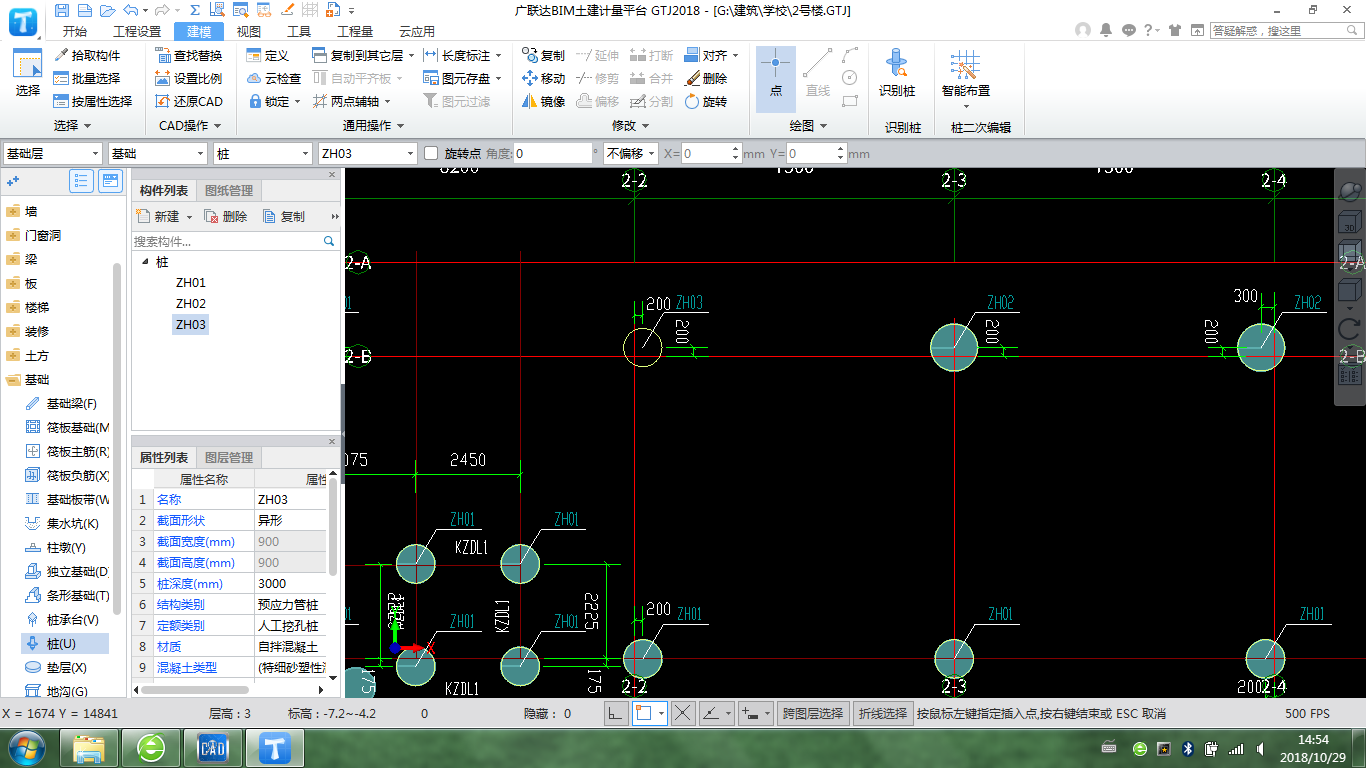Image resolution: width=1366 pixels, height=768 pixels.
Task: Select ZH01 in component tree
Action: 191,282
